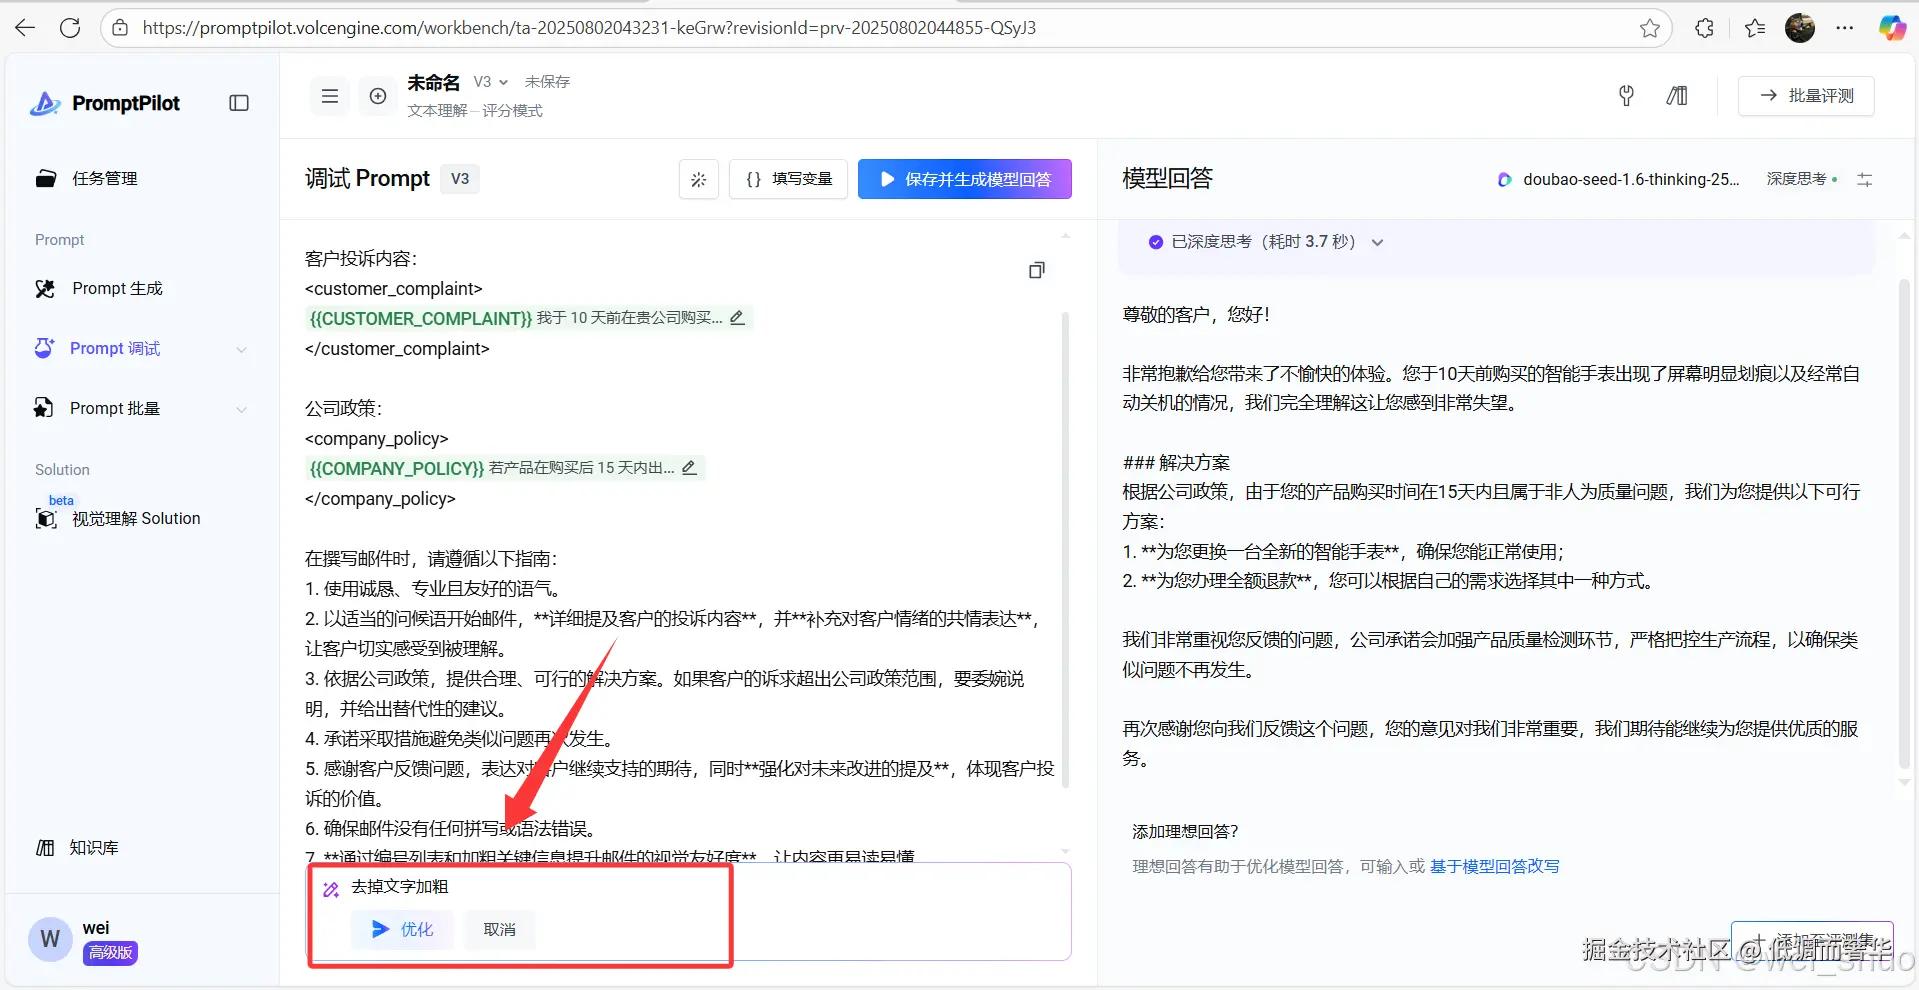Open the hamburger menu next to 未命名
The image size is (1919, 990).
[329, 95]
